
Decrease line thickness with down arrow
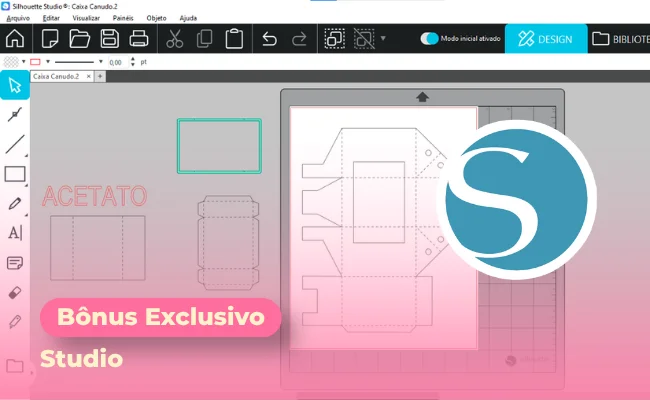(x=133, y=65)
